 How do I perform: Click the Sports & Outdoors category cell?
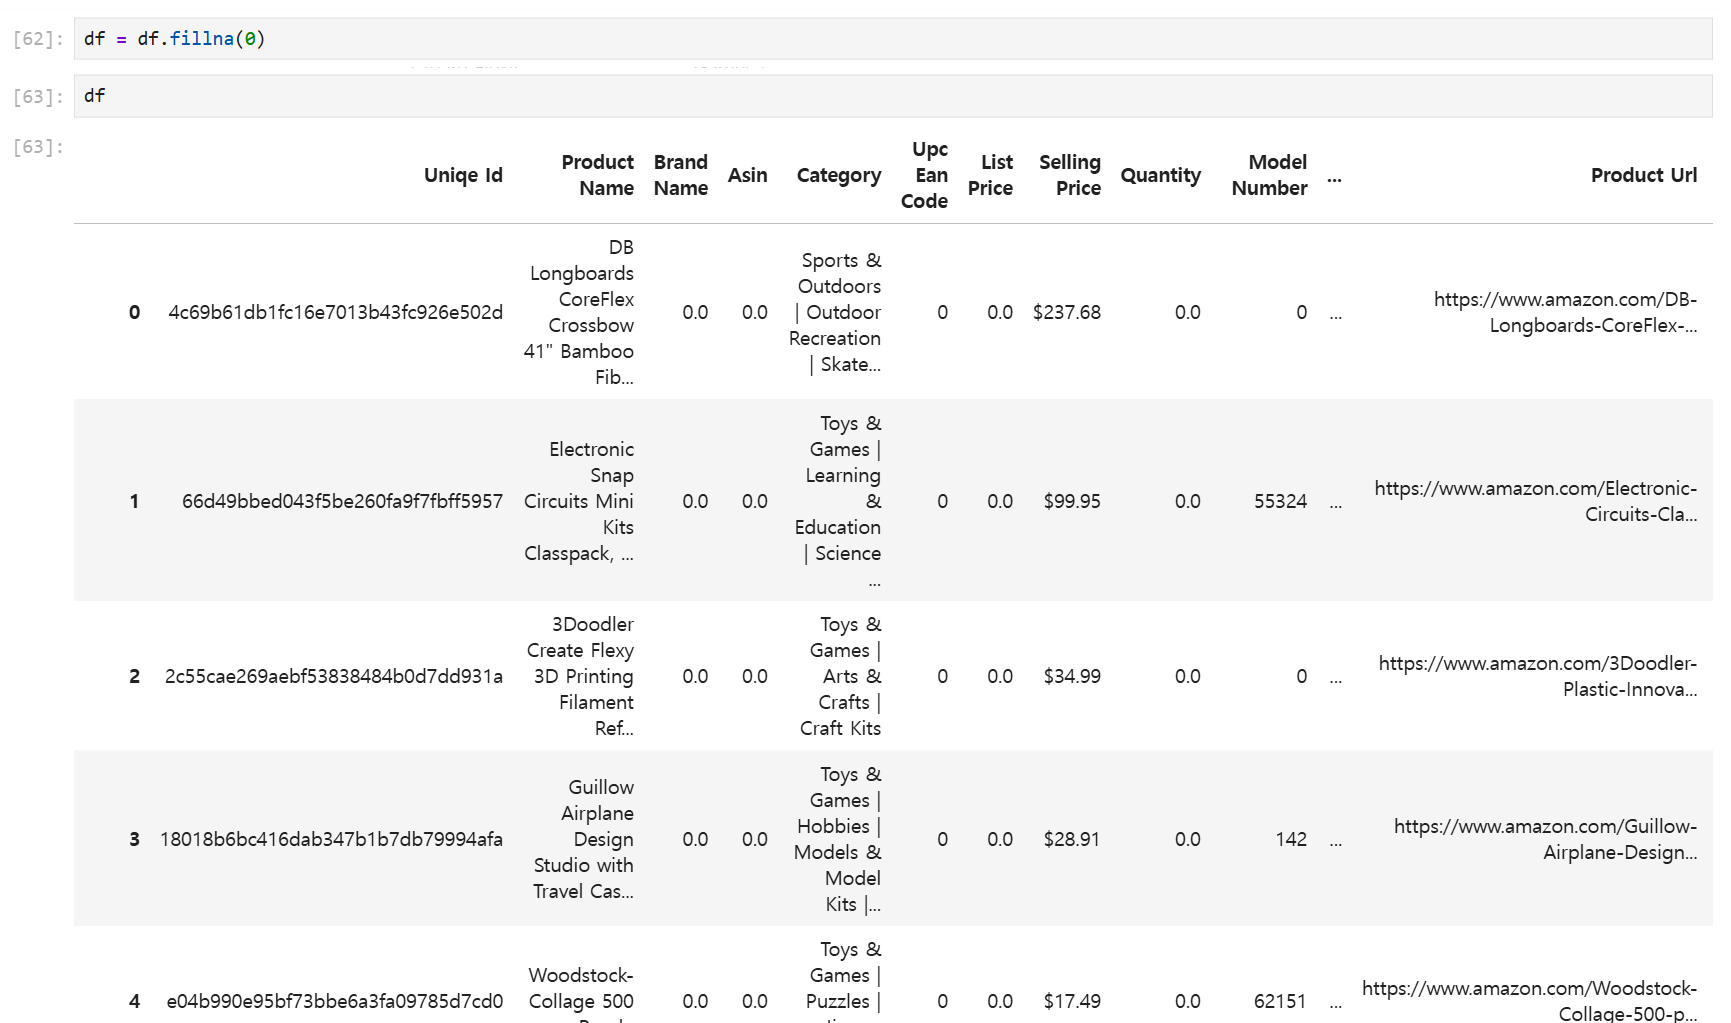pyautogui.click(x=835, y=312)
